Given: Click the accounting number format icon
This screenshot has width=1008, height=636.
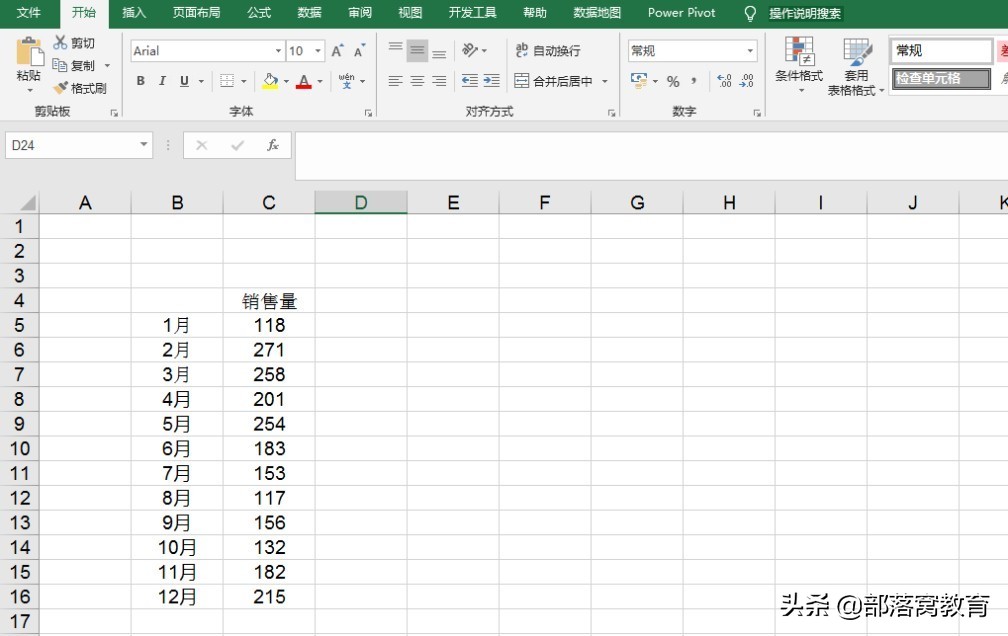Looking at the screenshot, I should [x=639, y=81].
